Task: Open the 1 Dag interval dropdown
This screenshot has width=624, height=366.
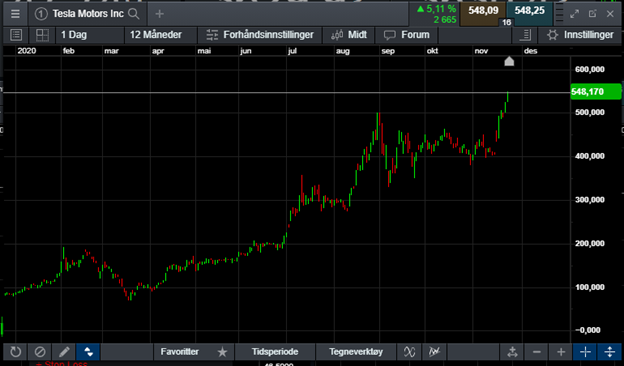Action: coord(90,35)
